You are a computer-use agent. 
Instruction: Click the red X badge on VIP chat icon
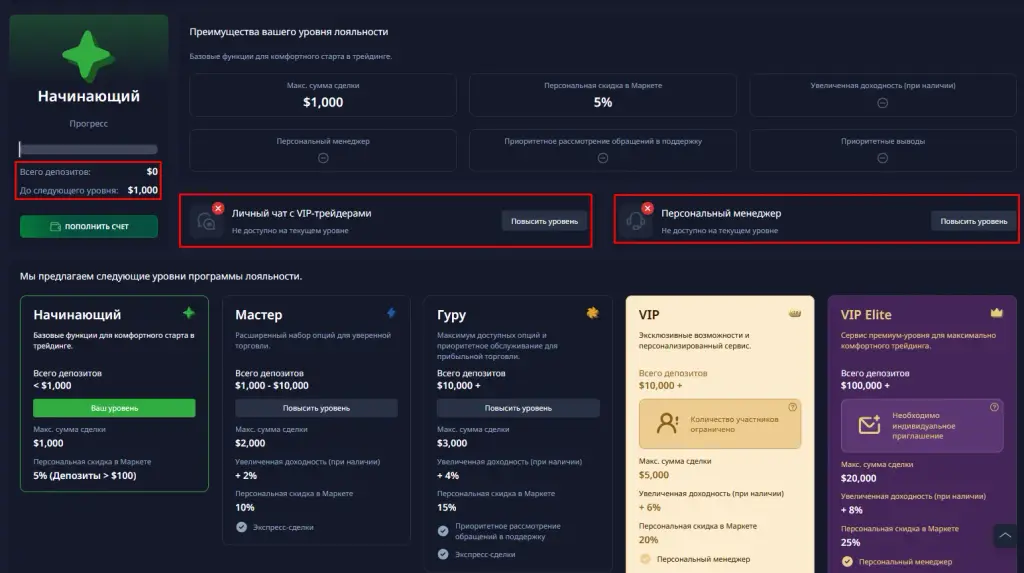click(218, 208)
